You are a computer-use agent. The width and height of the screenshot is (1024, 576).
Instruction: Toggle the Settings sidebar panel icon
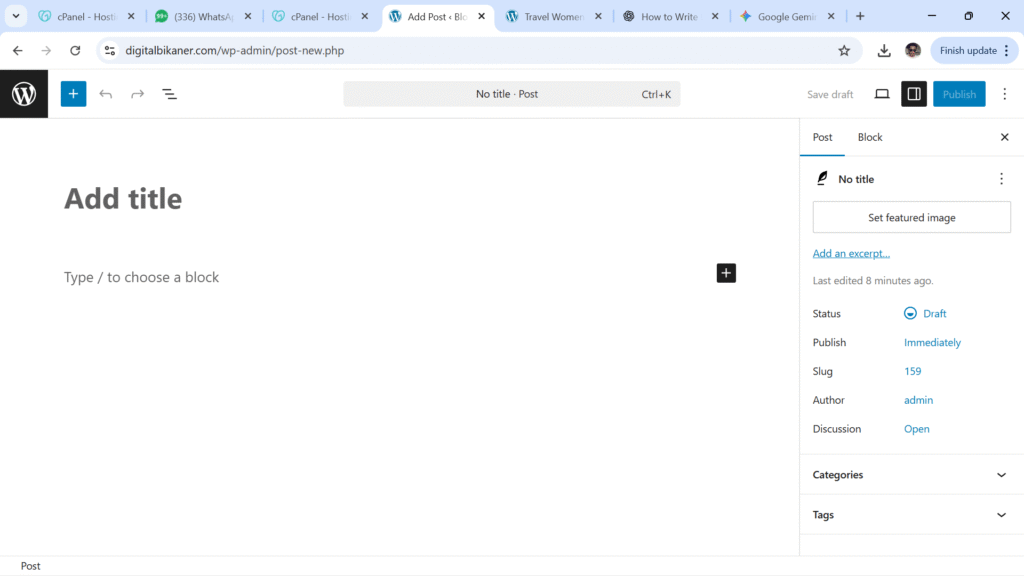coord(913,94)
